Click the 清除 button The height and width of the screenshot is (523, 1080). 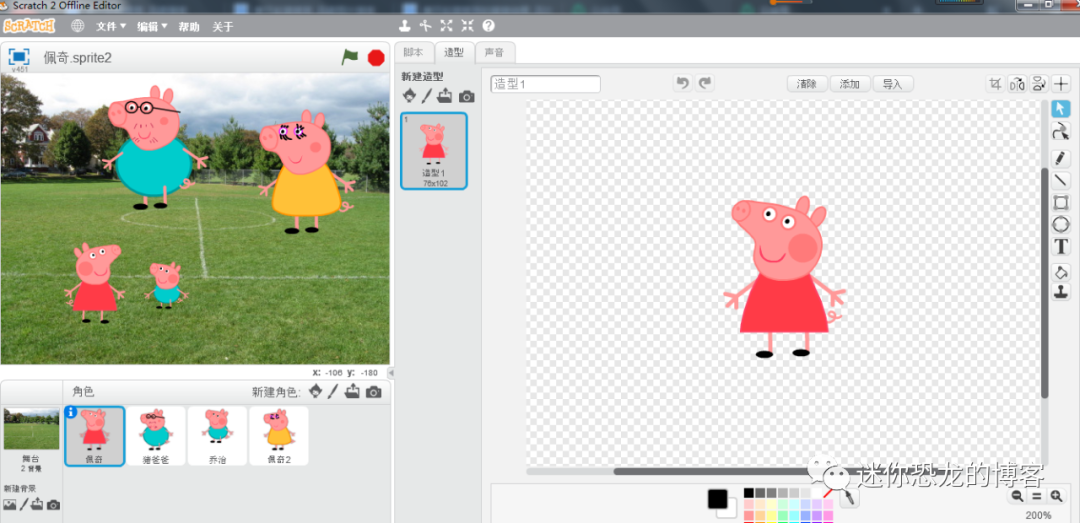point(807,84)
